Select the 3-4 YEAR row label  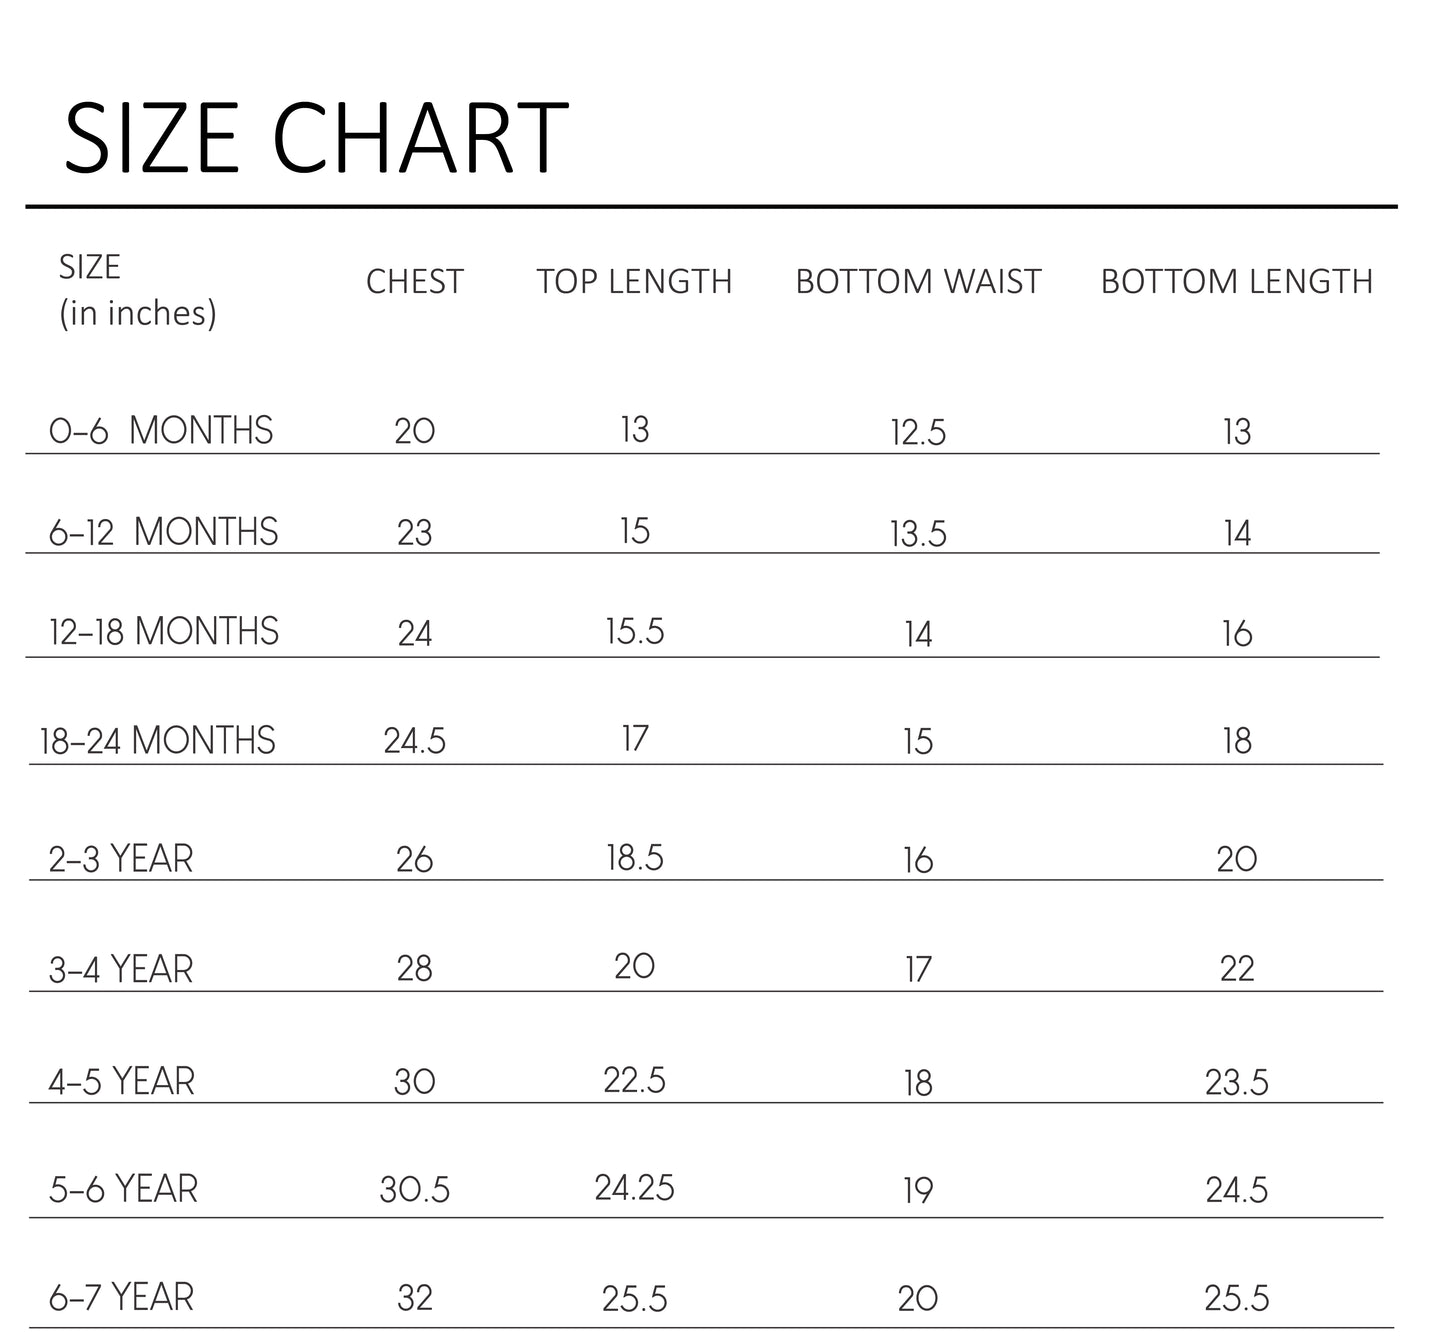[x=121, y=969]
